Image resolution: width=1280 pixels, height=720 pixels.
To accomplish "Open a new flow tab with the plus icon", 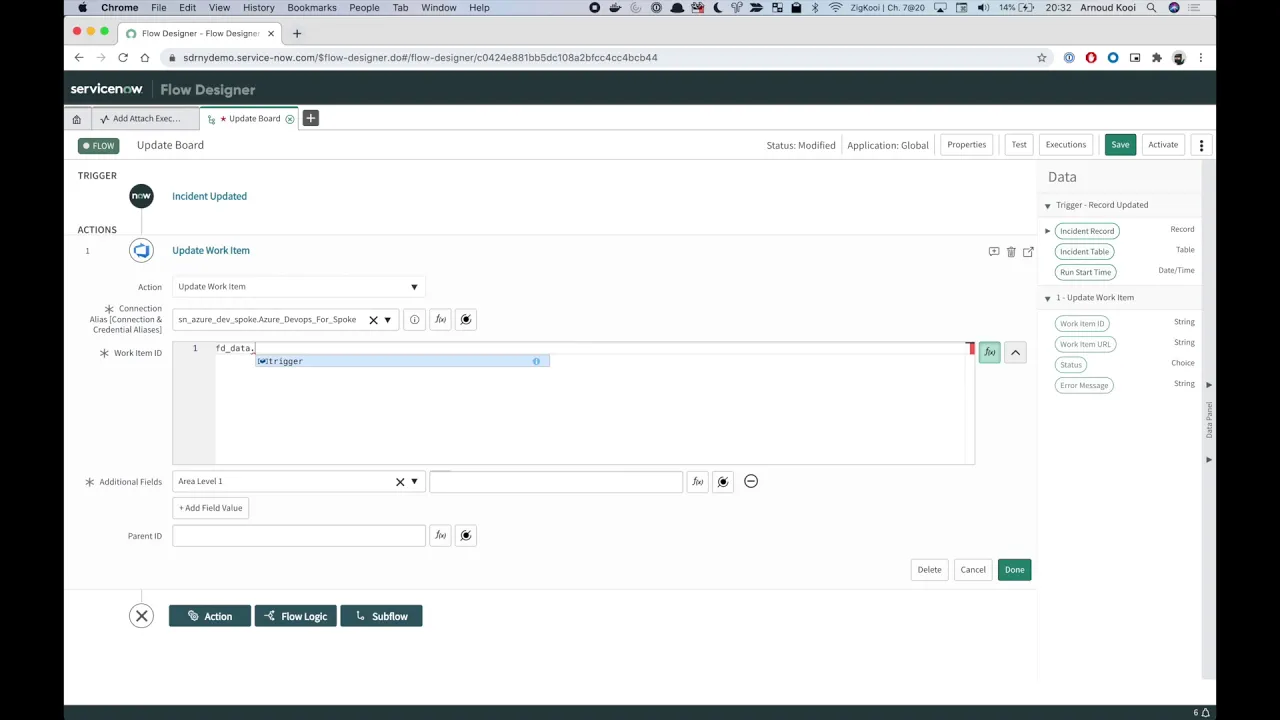I will click(310, 118).
